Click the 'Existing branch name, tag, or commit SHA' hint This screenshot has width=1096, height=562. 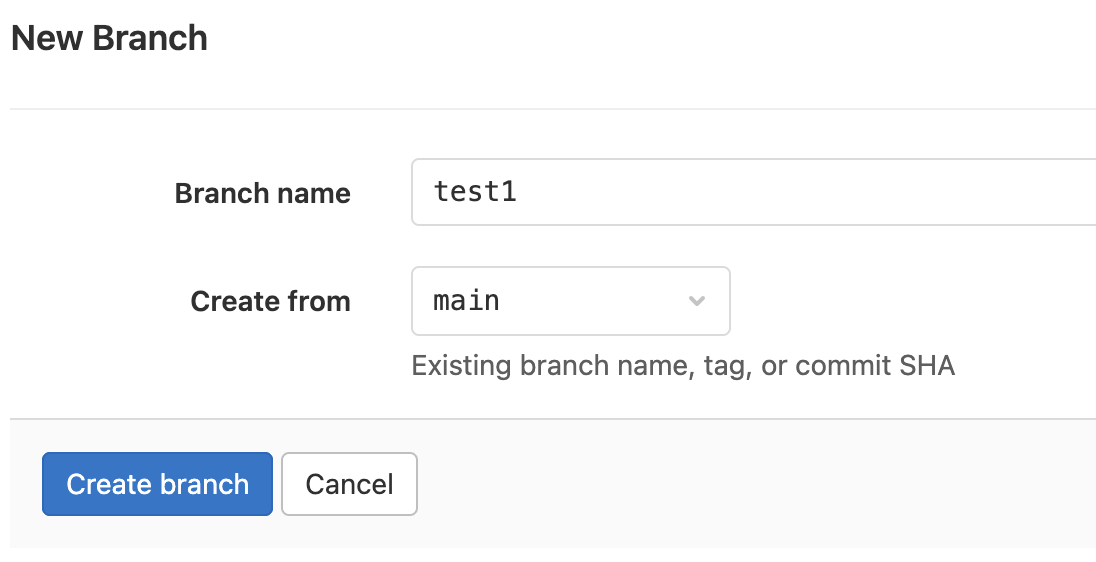683,366
